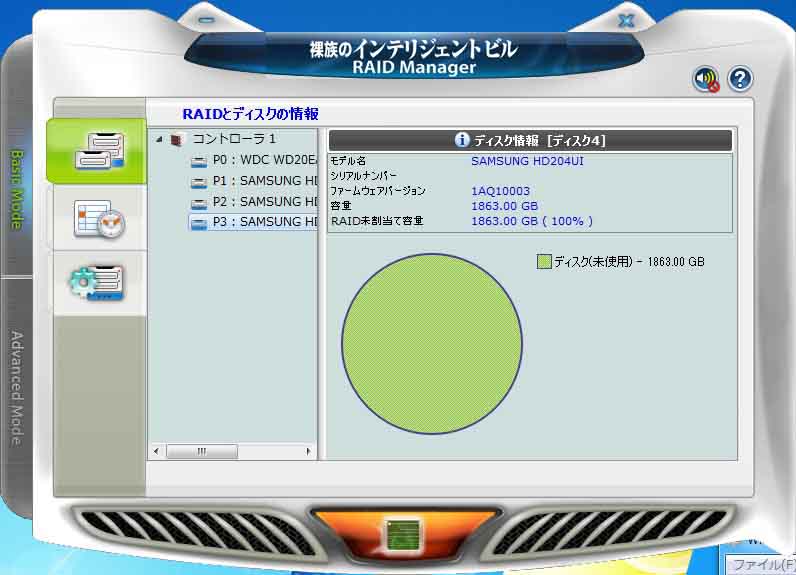Screen dimensions: 796x575
Task: Select P2 : SAMSUNG disk entry
Action: pyautogui.click(x=264, y=201)
